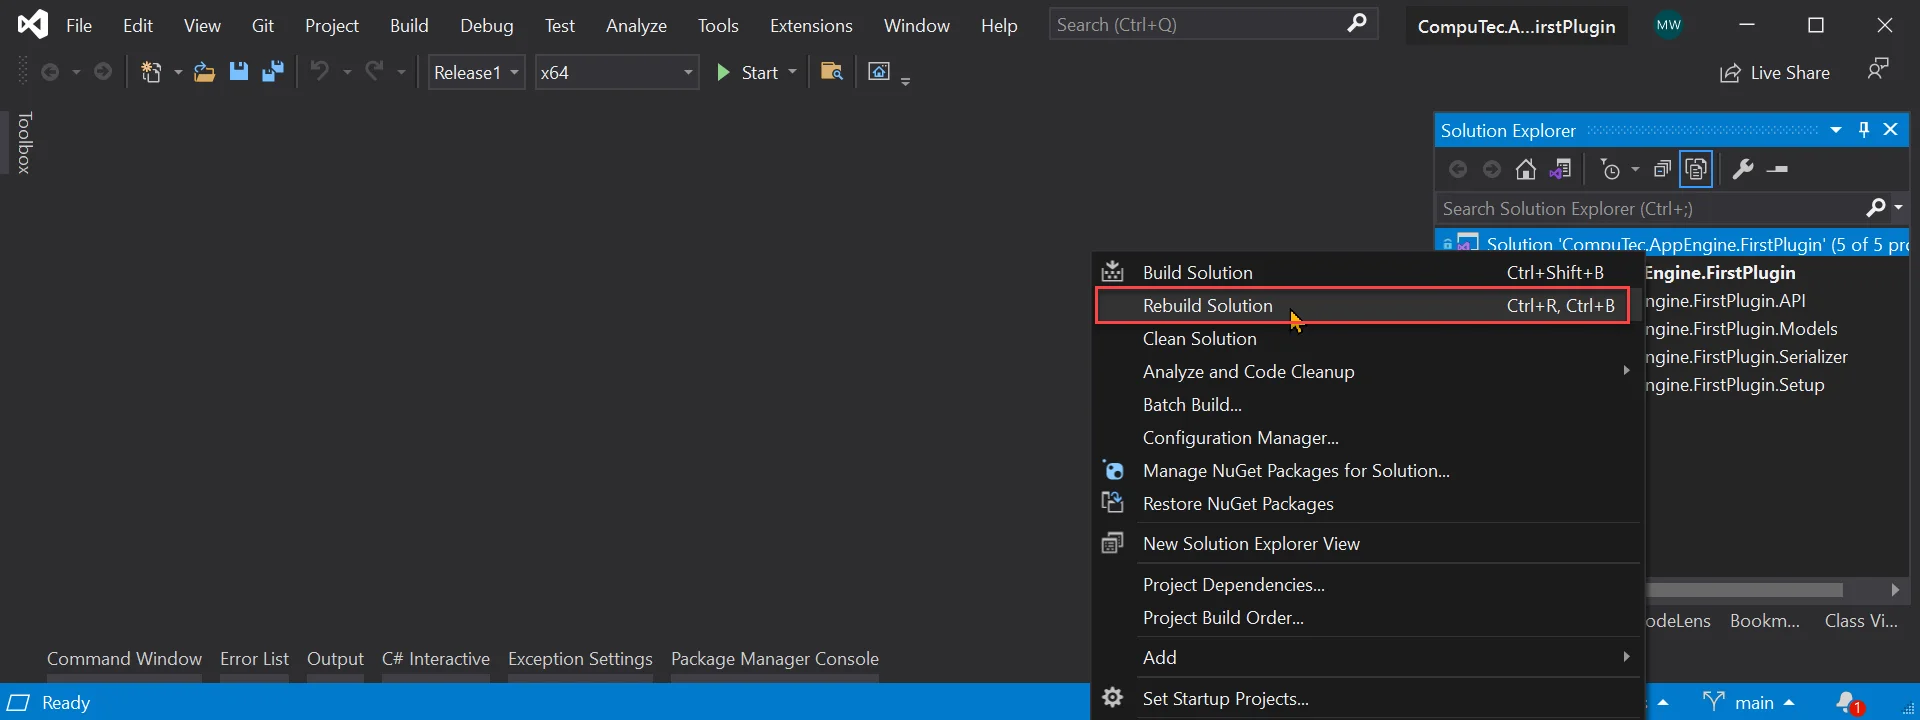This screenshot has height=720, width=1920.
Task: Click the Find in Files icon
Action: pos(831,72)
